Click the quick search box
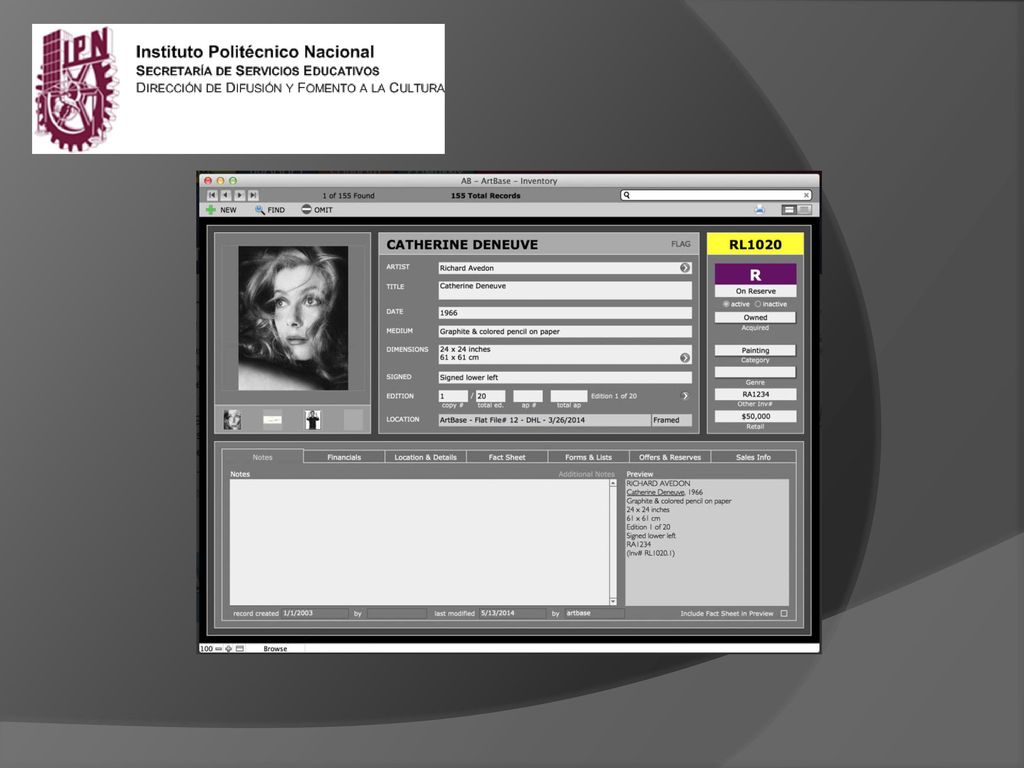Screen dimensions: 1024x768 (x=715, y=195)
